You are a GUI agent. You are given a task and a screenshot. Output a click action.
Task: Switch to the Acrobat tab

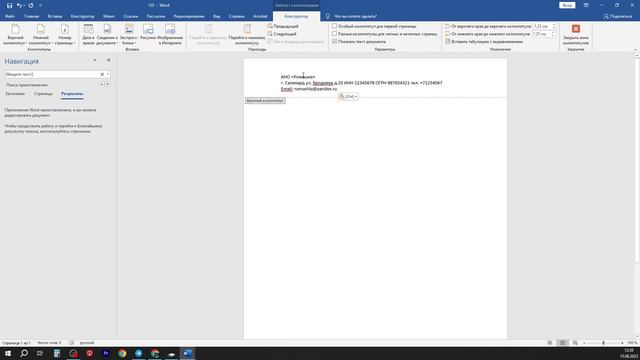click(x=260, y=16)
